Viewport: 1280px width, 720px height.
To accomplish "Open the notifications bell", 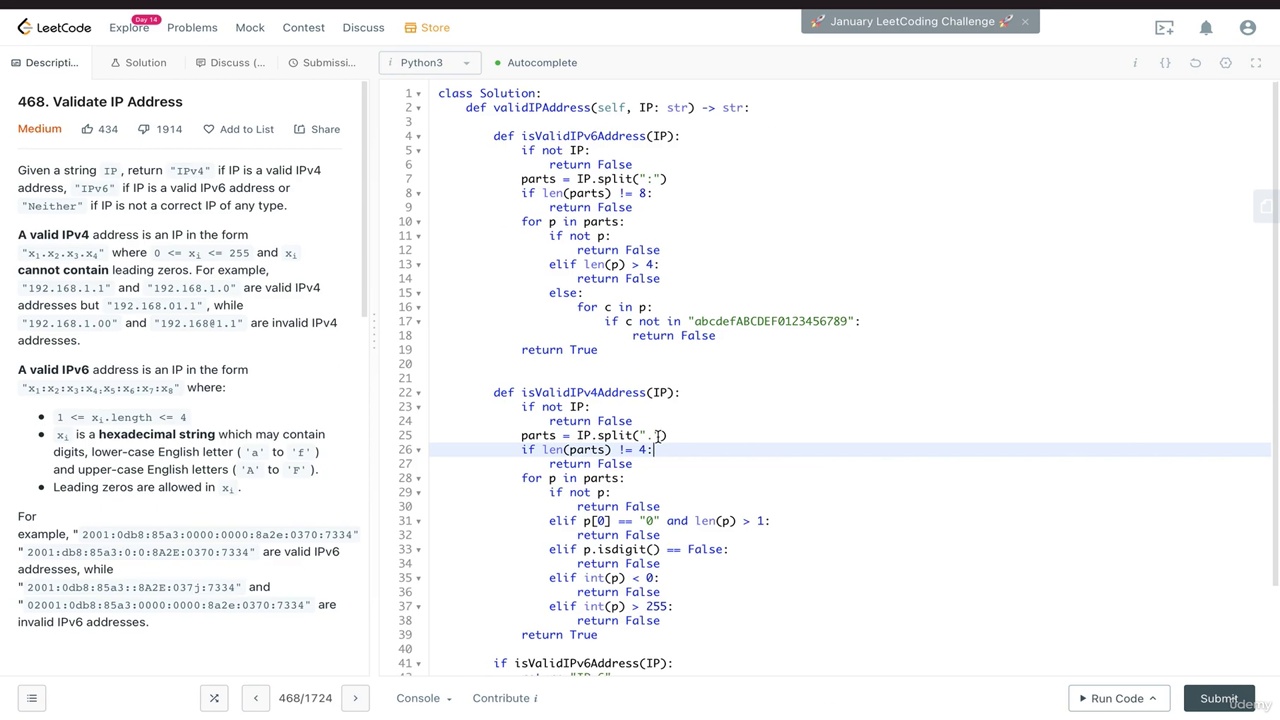I will 1206,28.
